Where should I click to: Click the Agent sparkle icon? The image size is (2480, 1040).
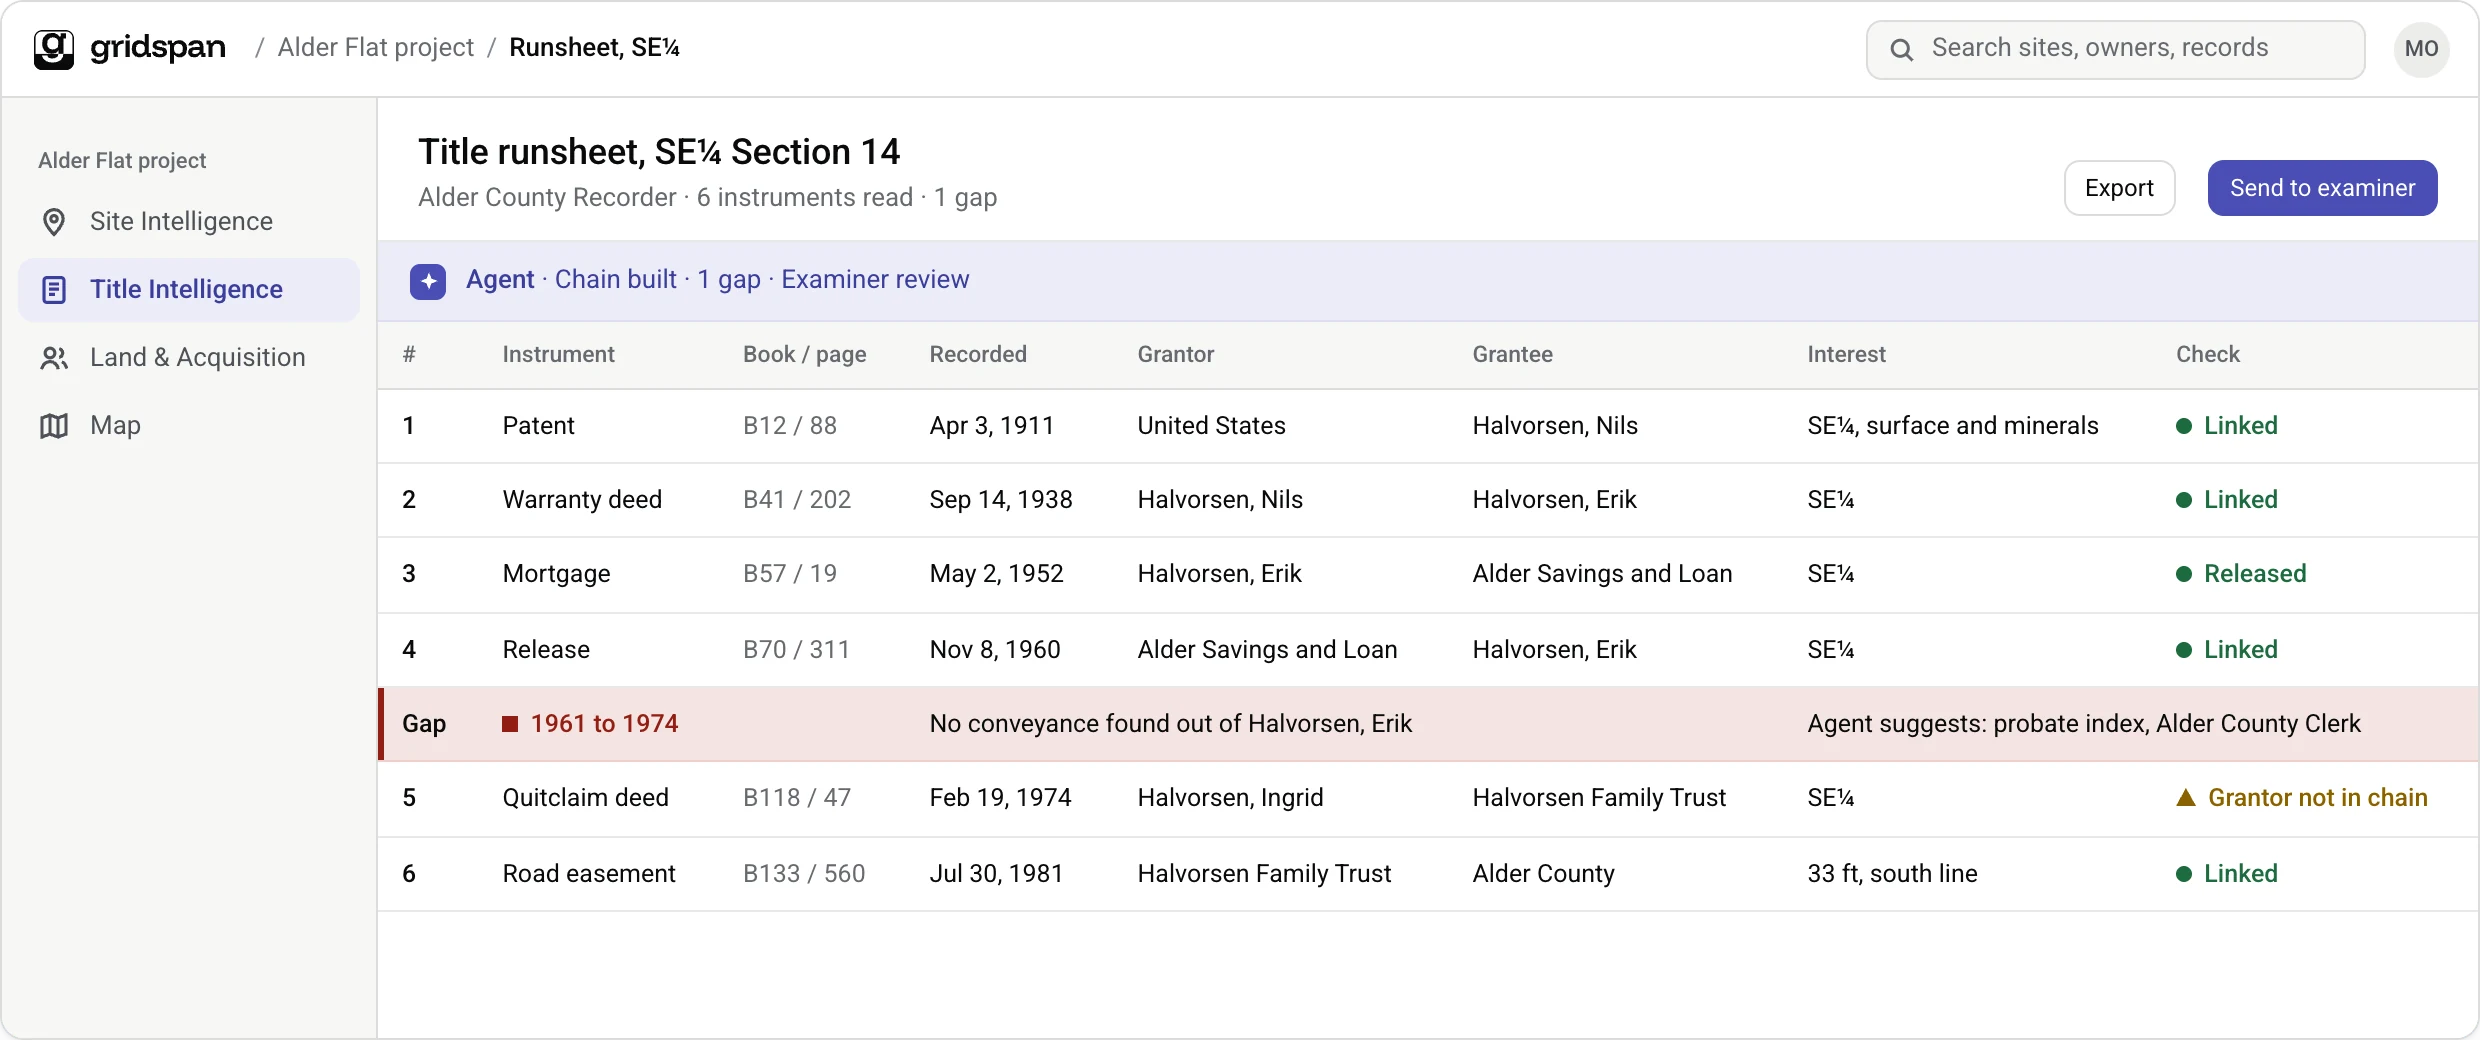(x=428, y=281)
